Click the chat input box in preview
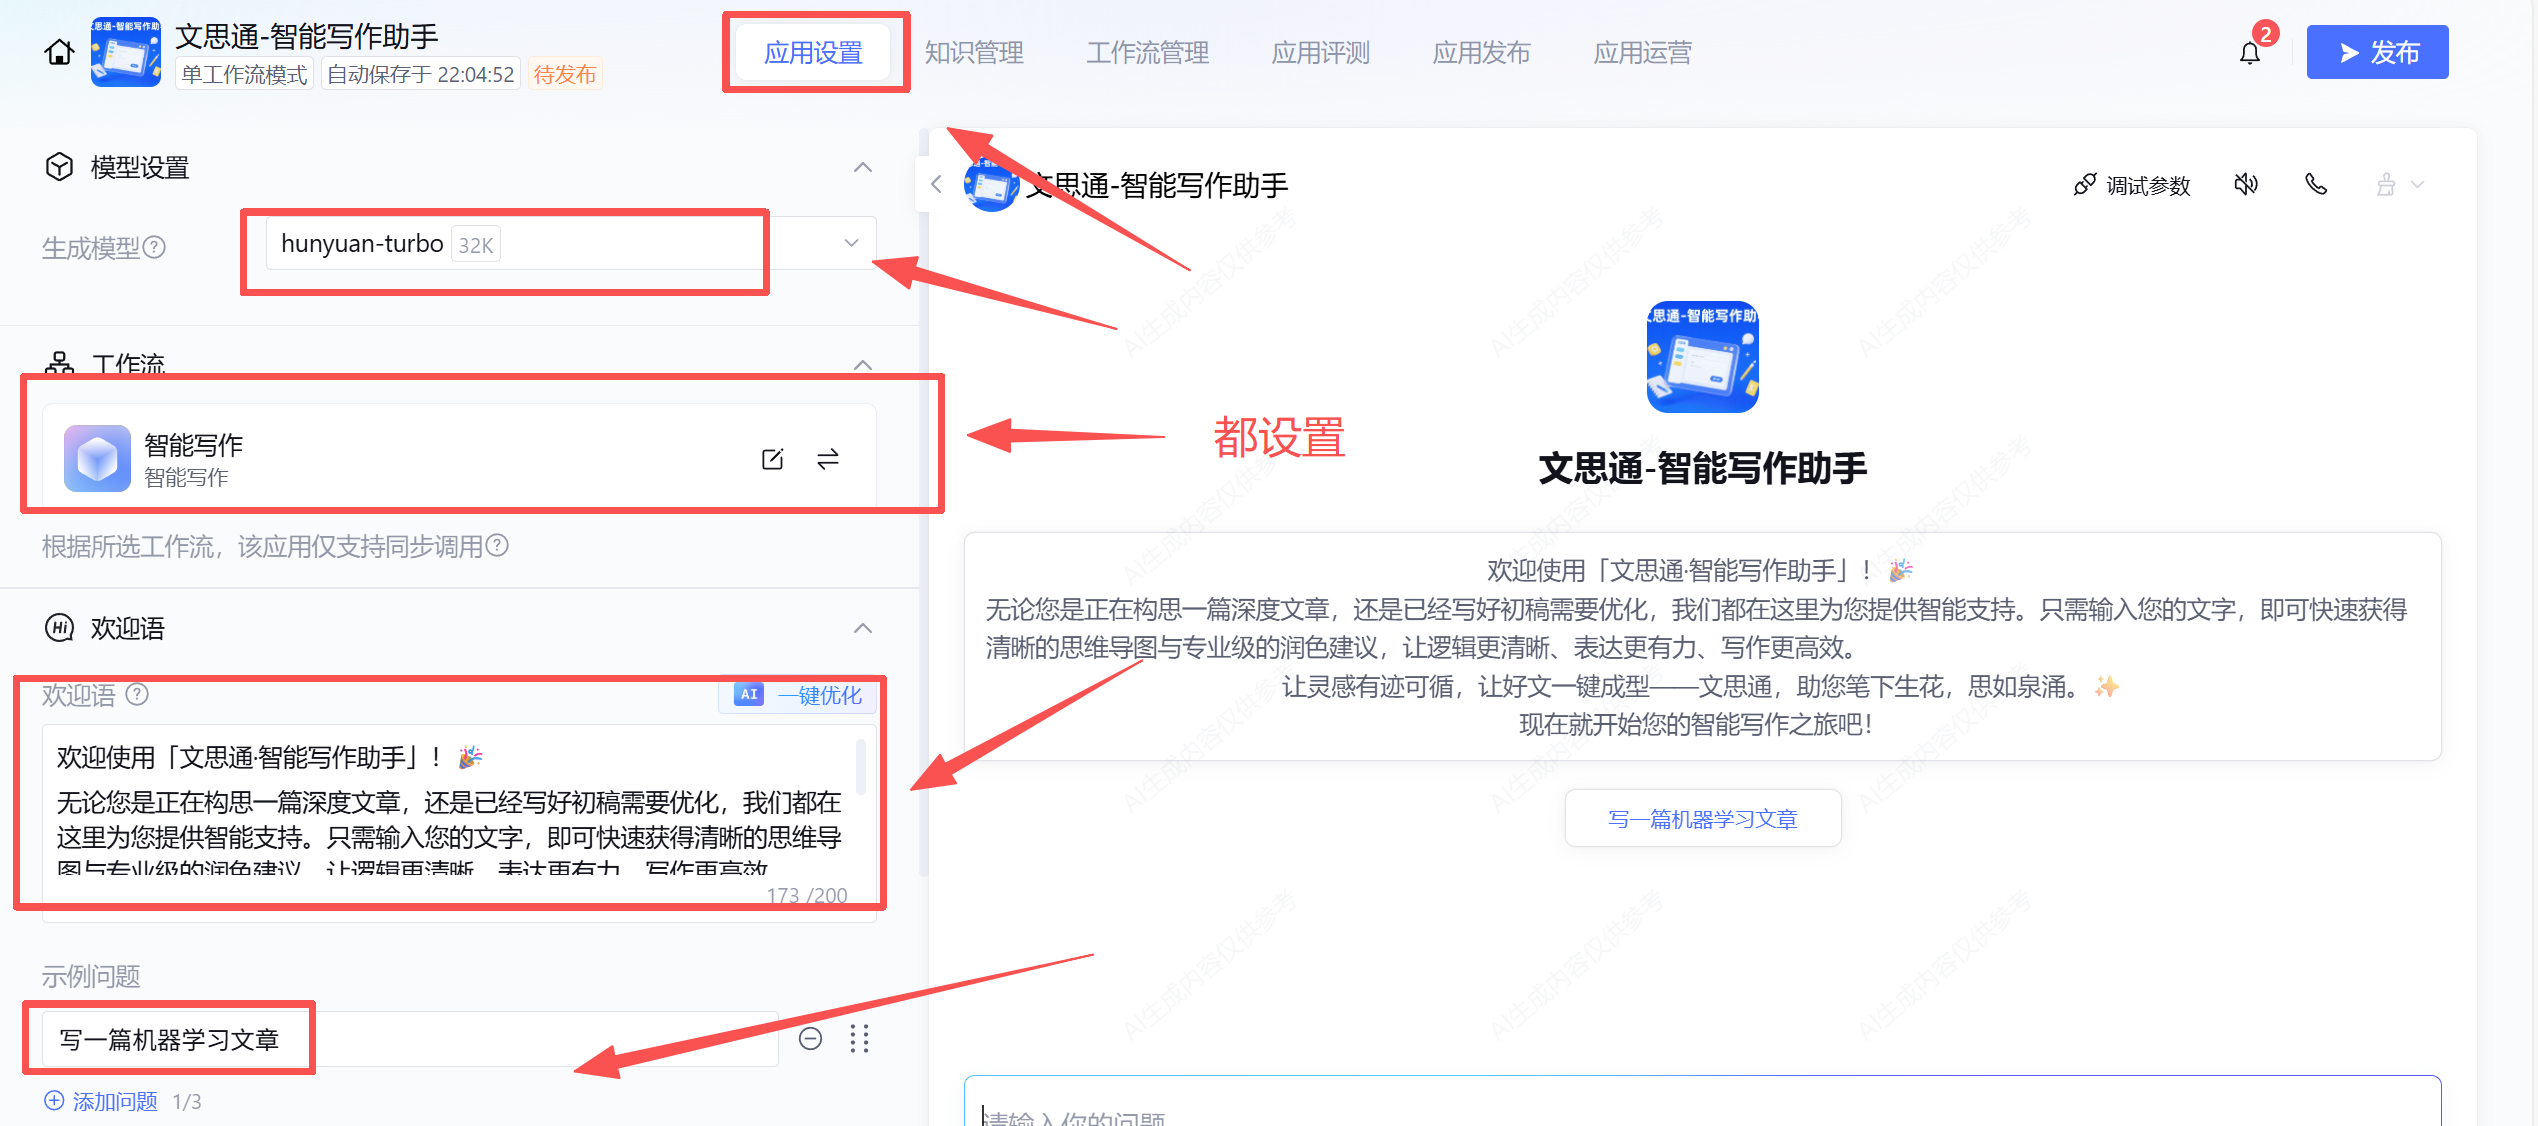The width and height of the screenshot is (2538, 1126). [x=1703, y=1102]
